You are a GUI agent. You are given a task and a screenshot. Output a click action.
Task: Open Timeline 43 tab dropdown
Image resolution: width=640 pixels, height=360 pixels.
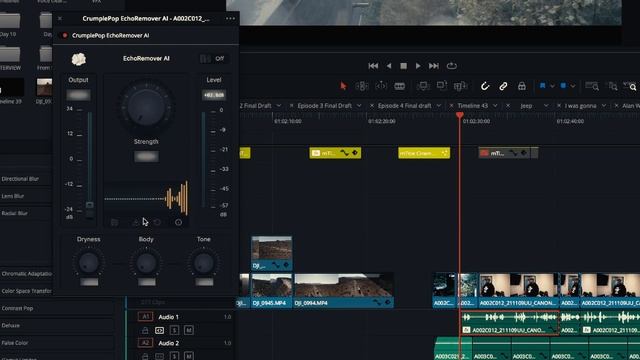point(495,106)
